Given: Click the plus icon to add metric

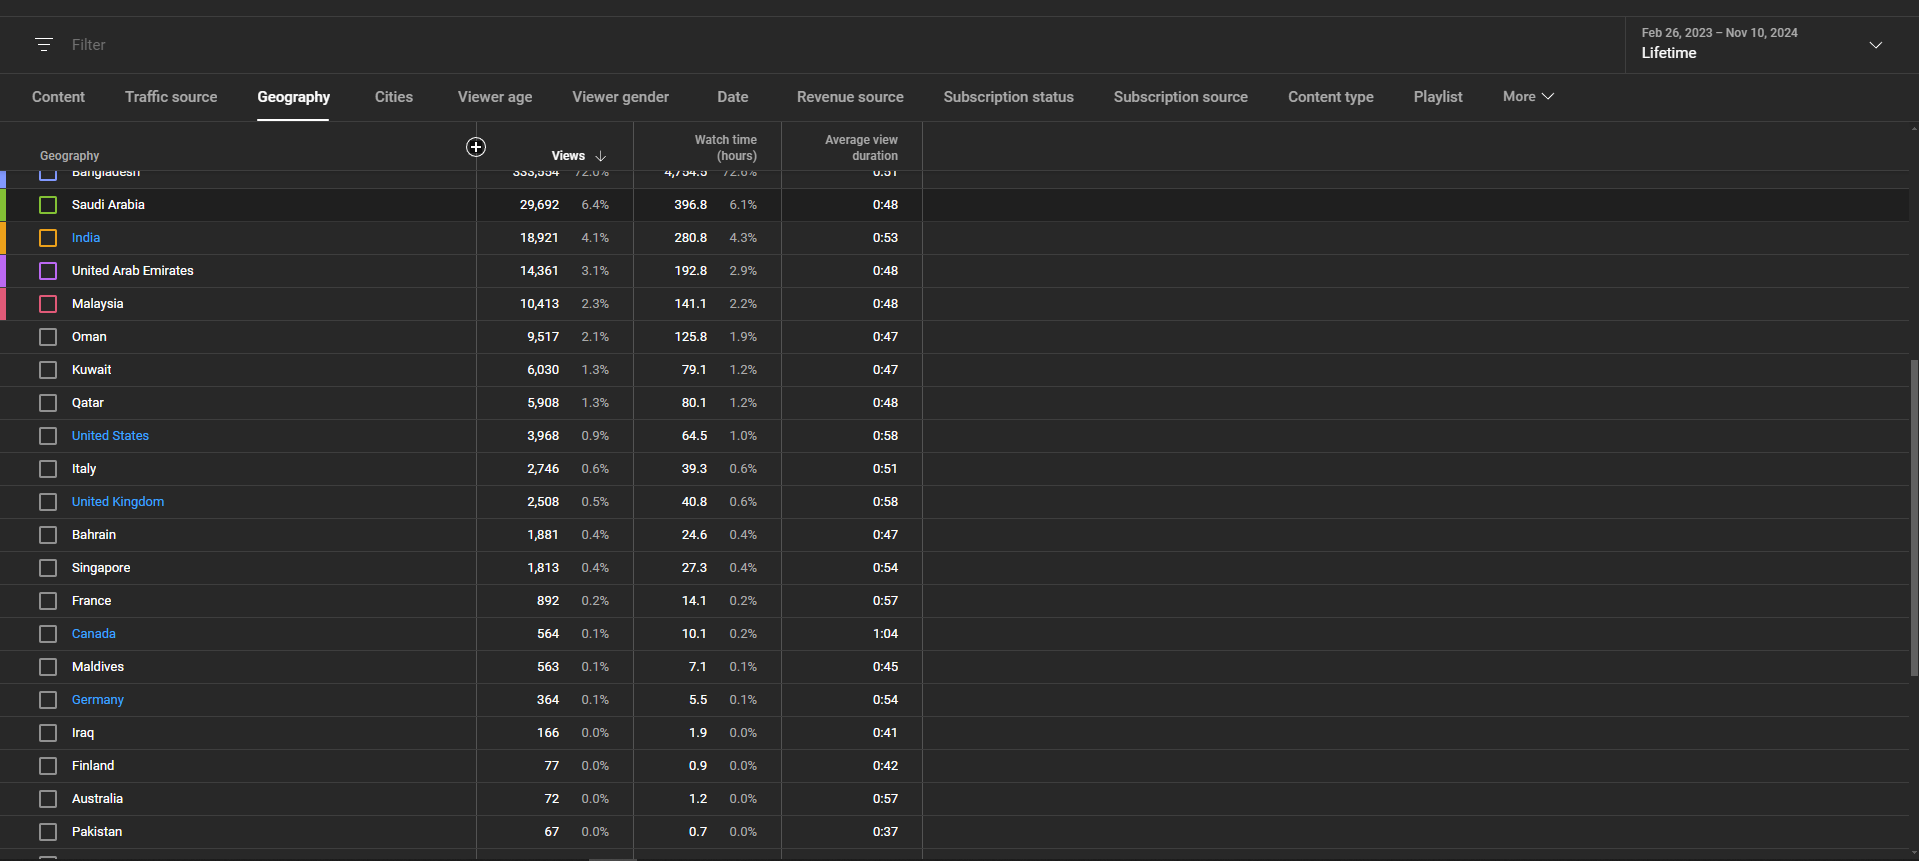Looking at the screenshot, I should pyautogui.click(x=476, y=147).
